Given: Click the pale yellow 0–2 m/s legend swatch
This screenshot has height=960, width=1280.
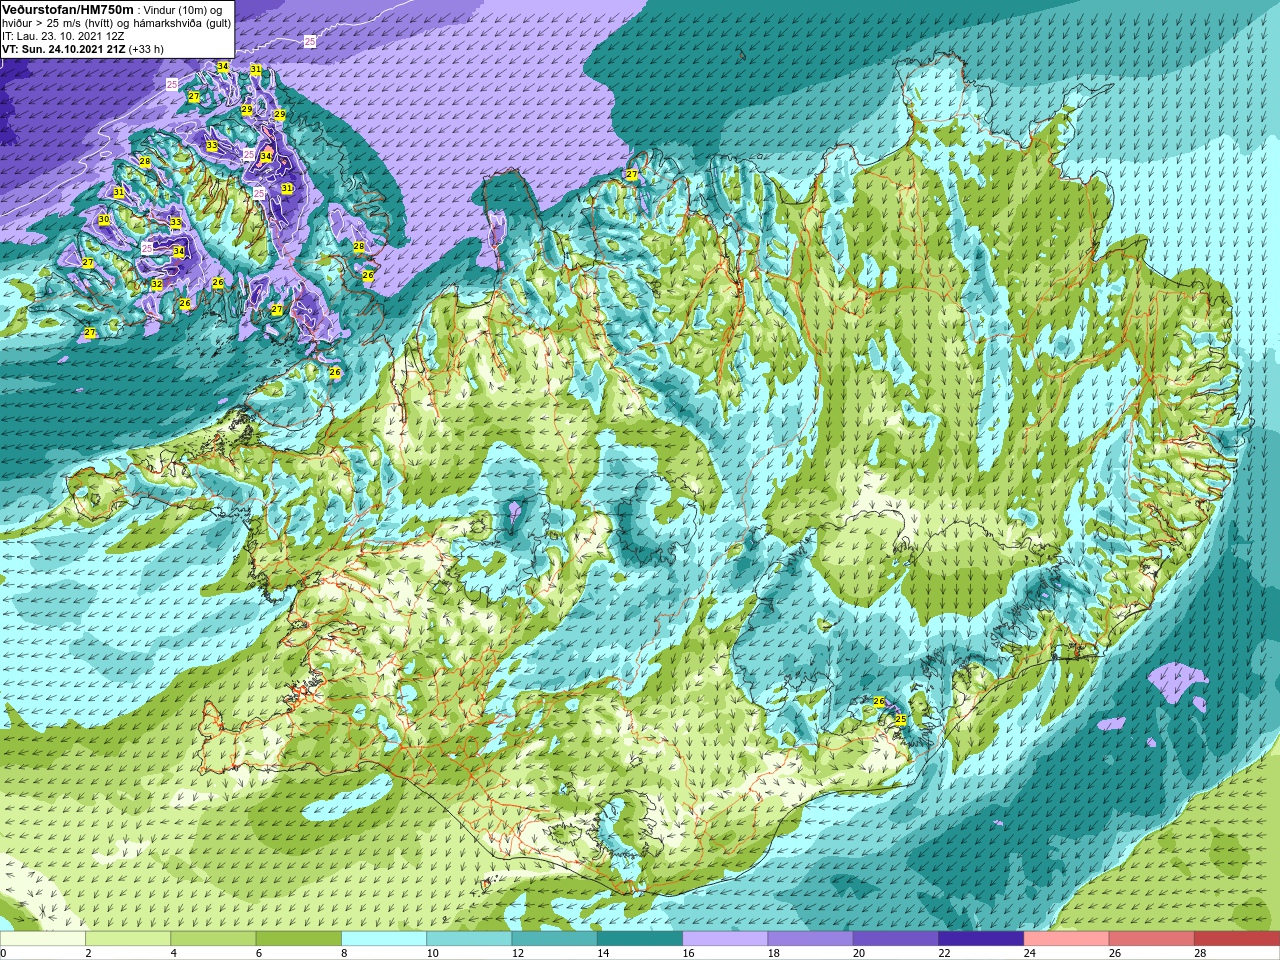Looking at the screenshot, I should 43,939.
